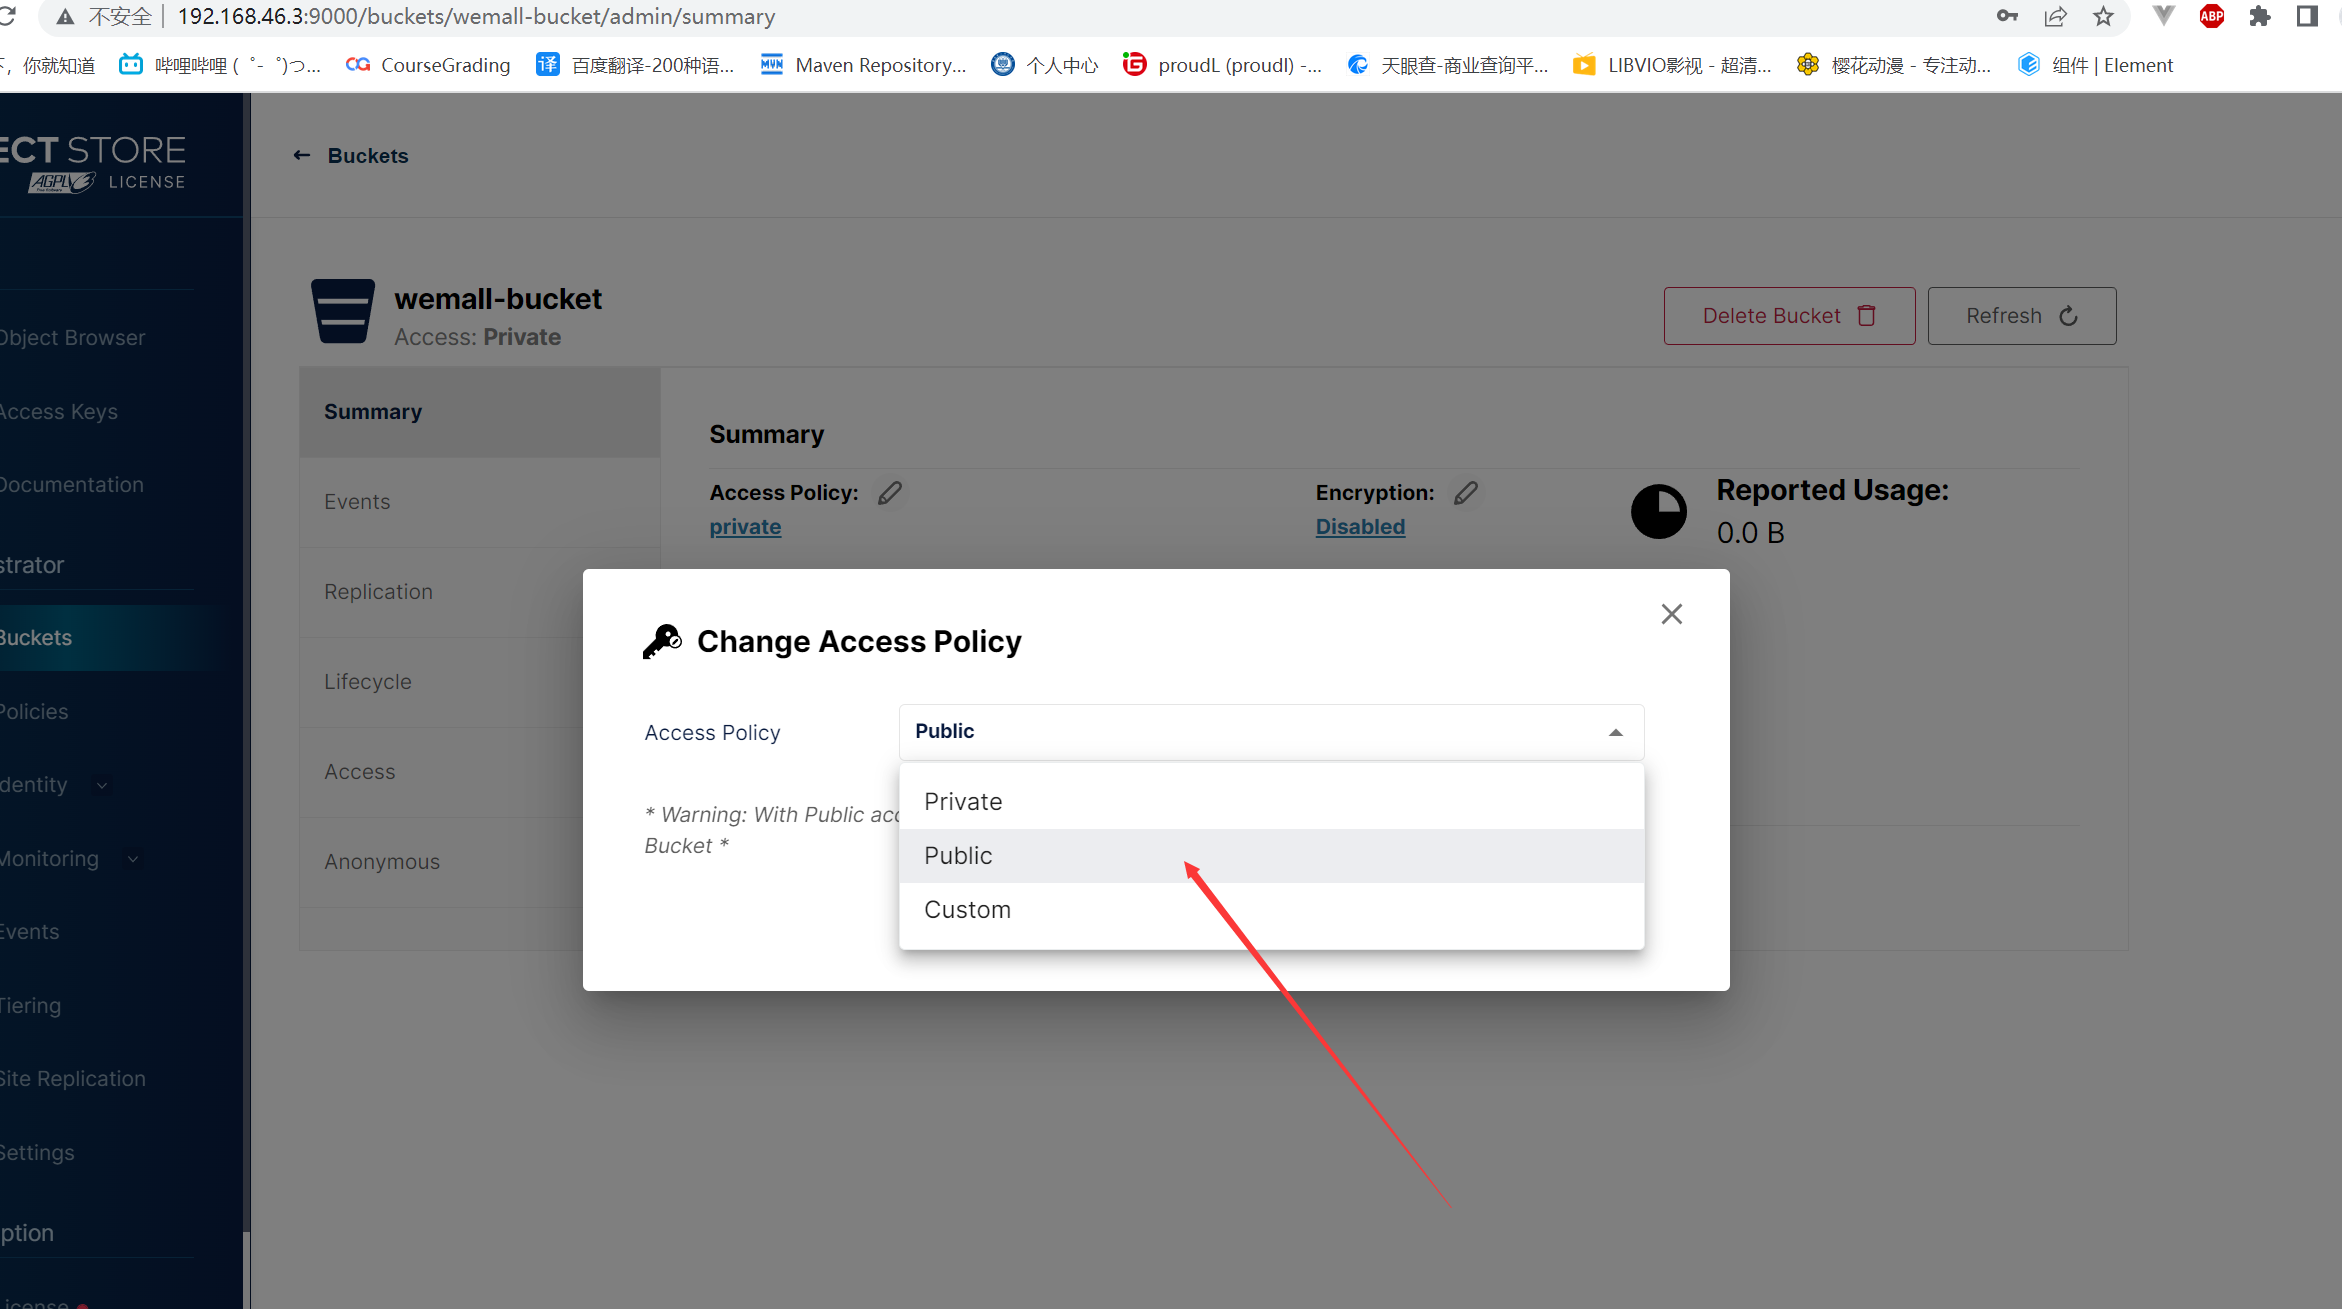Select the Private option in dropdown
The height and width of the screenshot is (1309, 2342).
963,802
